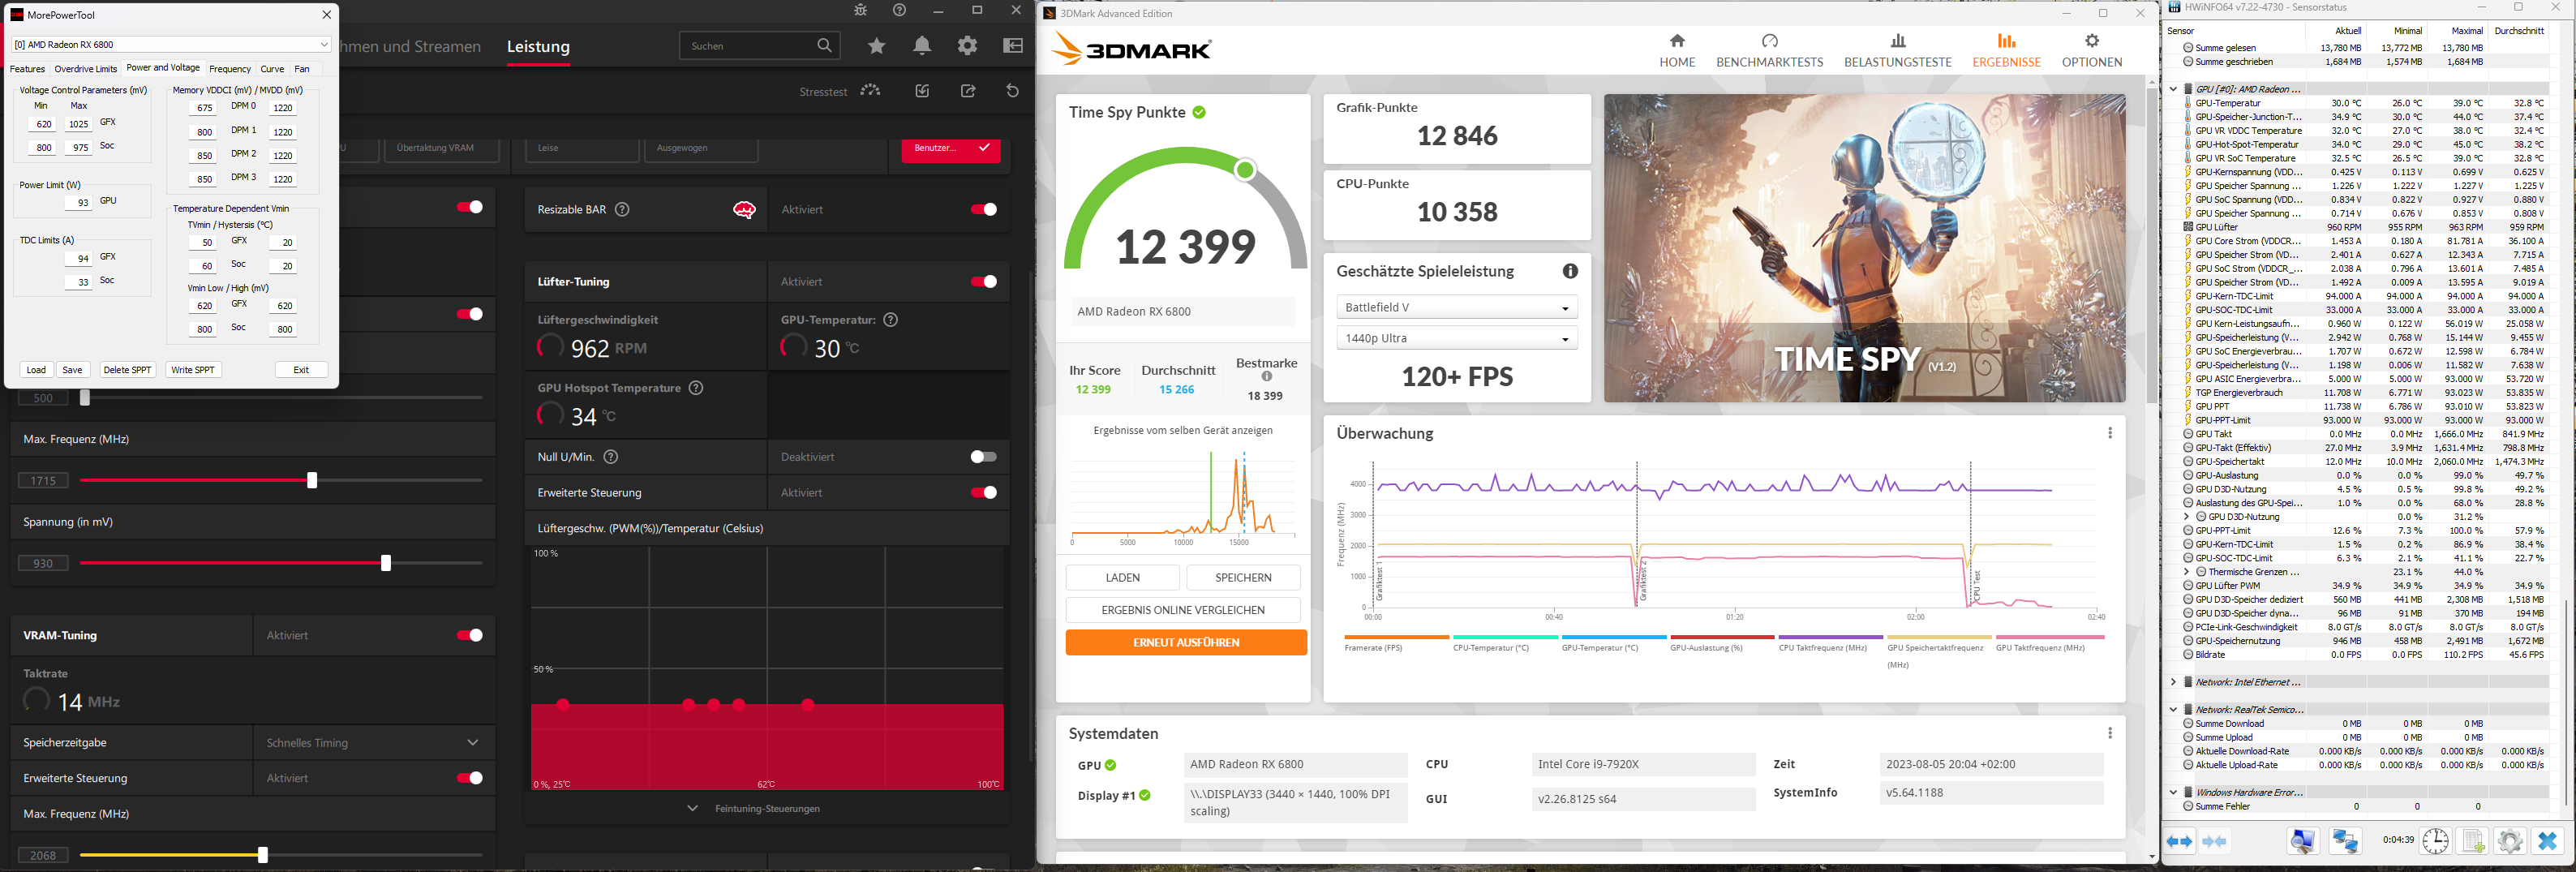Viewport: 2576px width, 872px height.
Task: Click the export tuning profile icon
Action: (968, 91)
